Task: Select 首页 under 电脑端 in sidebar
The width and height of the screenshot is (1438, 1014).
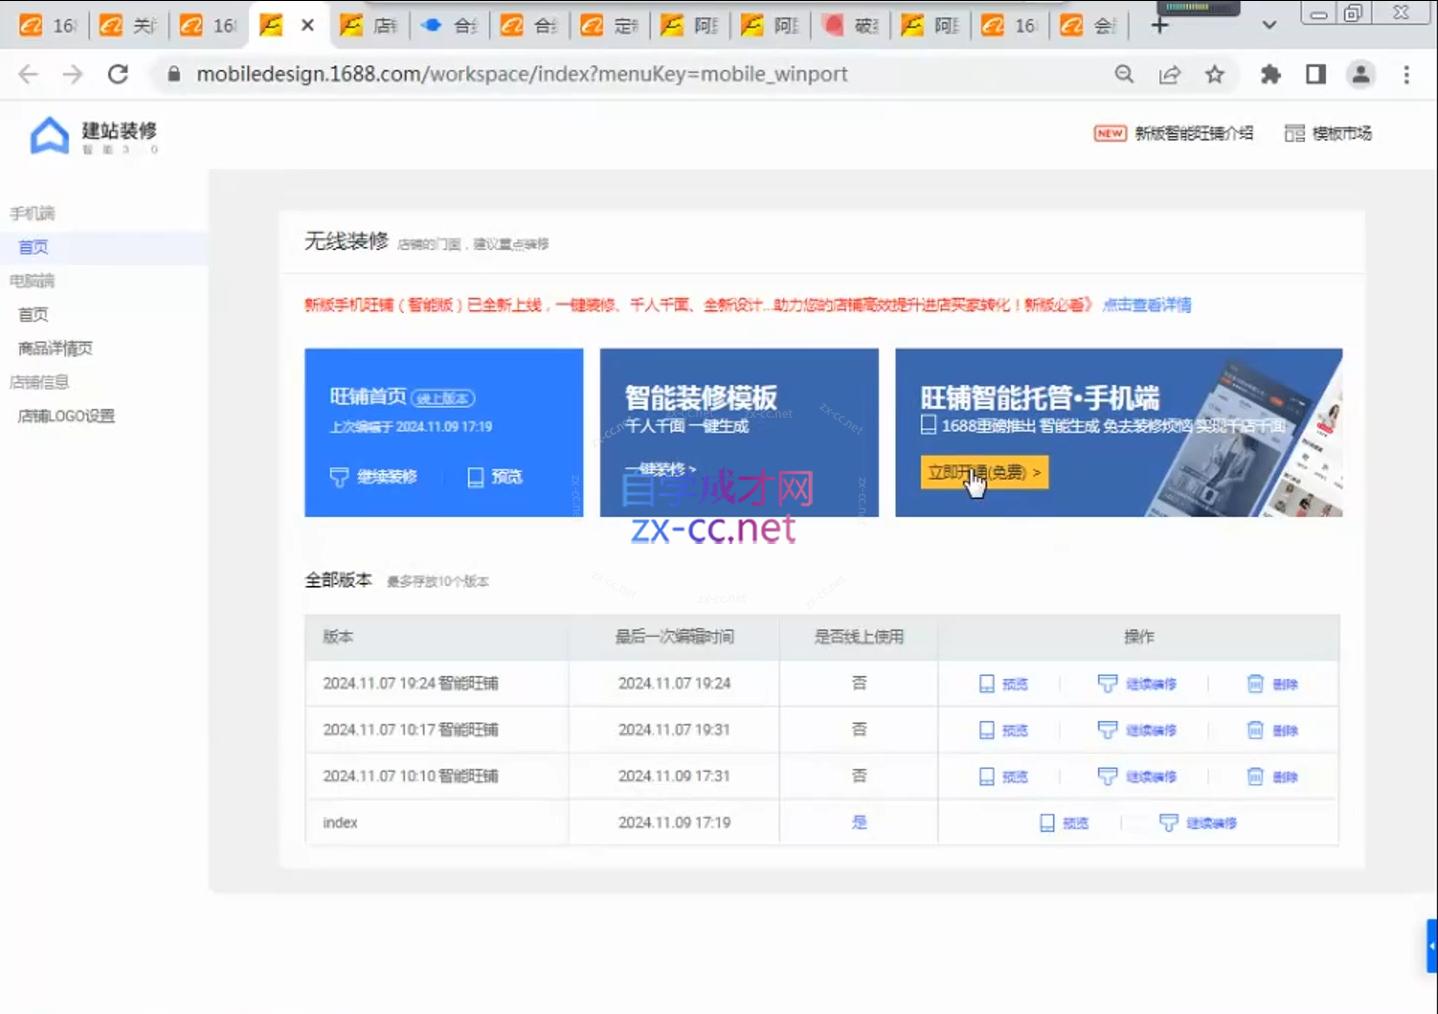Action: tap(33, 314)
